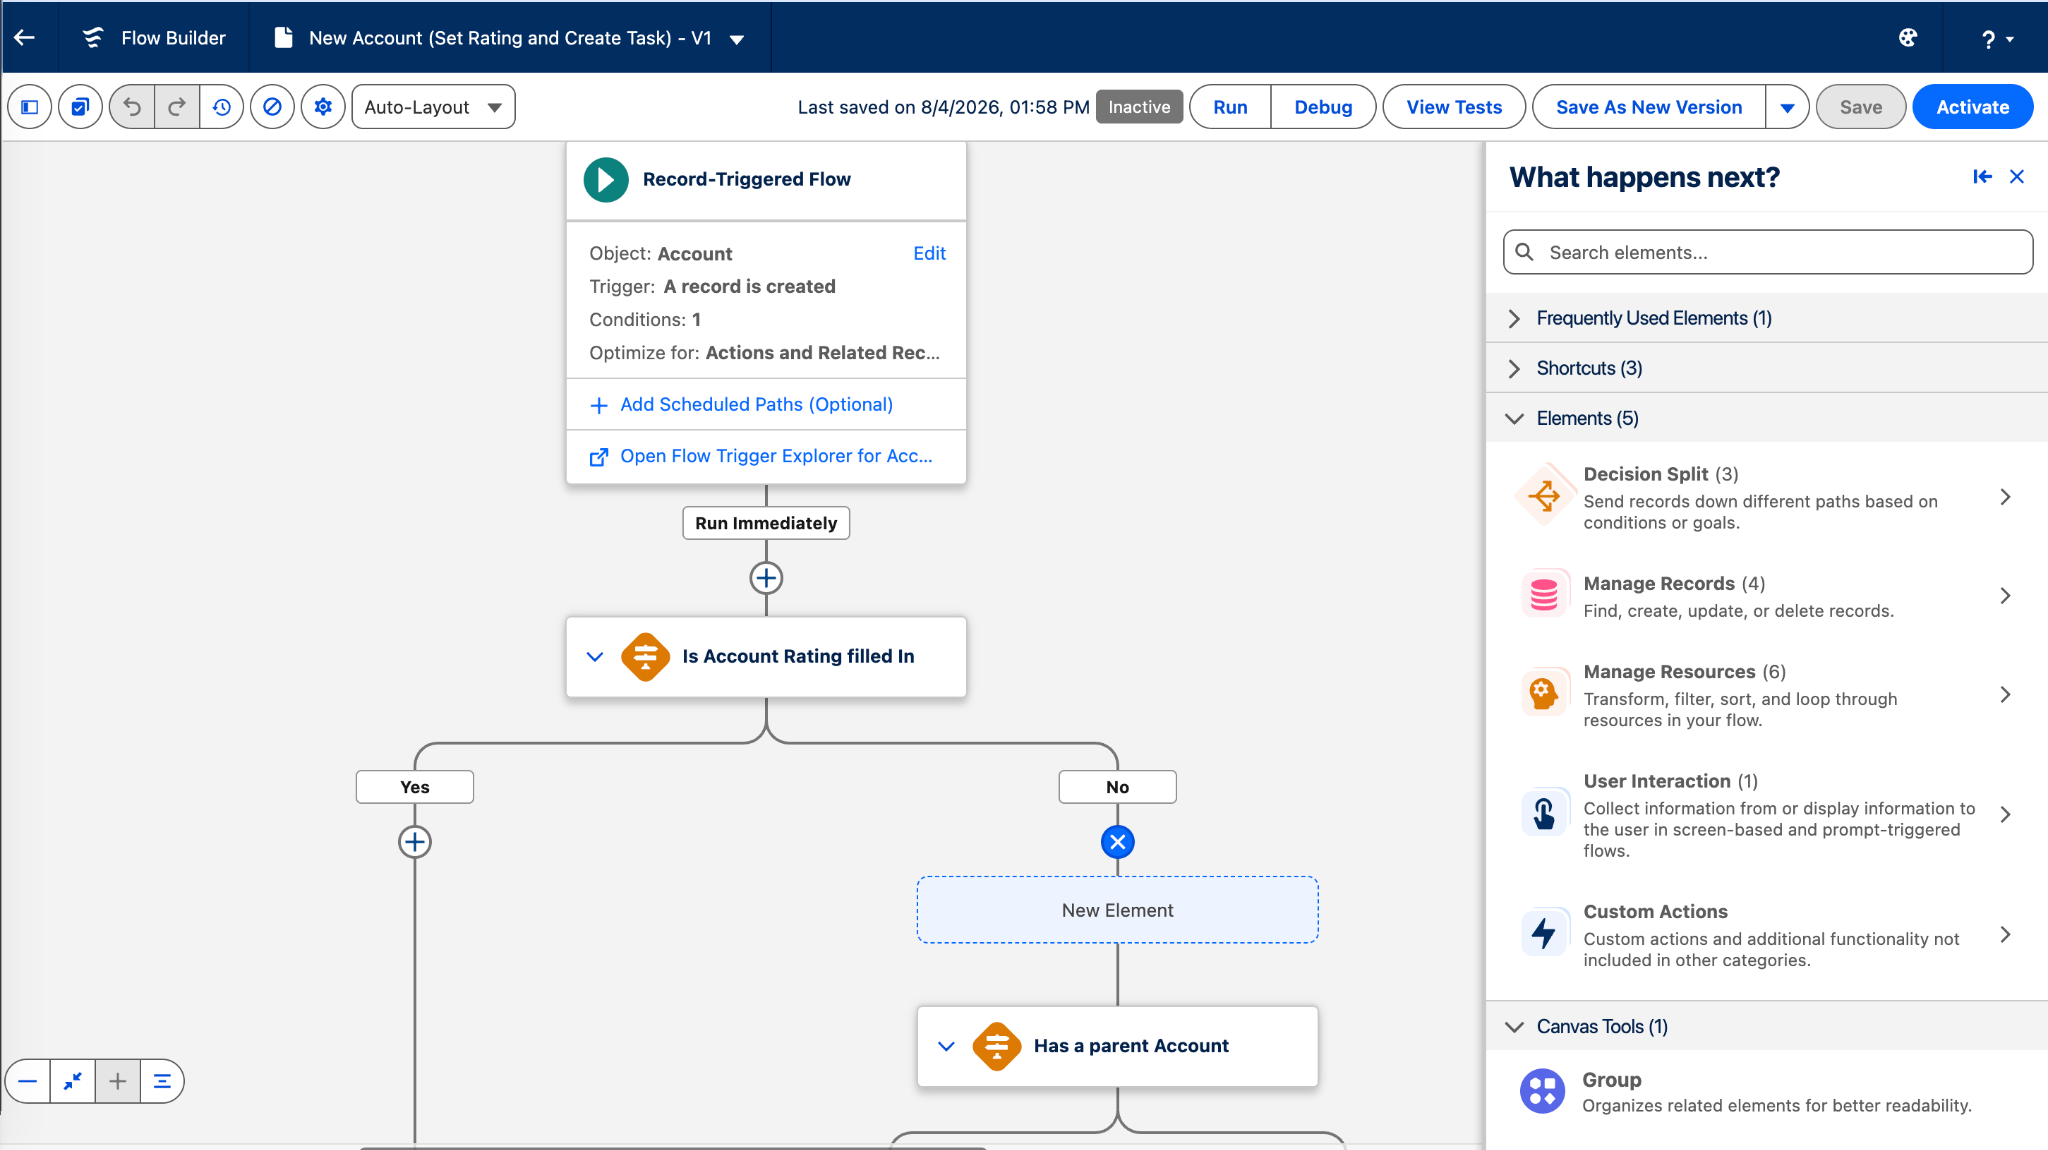Viewport: 2048px width, 1150px height.
Task: Edit the Account trigger object
Action: coord(929,254)
